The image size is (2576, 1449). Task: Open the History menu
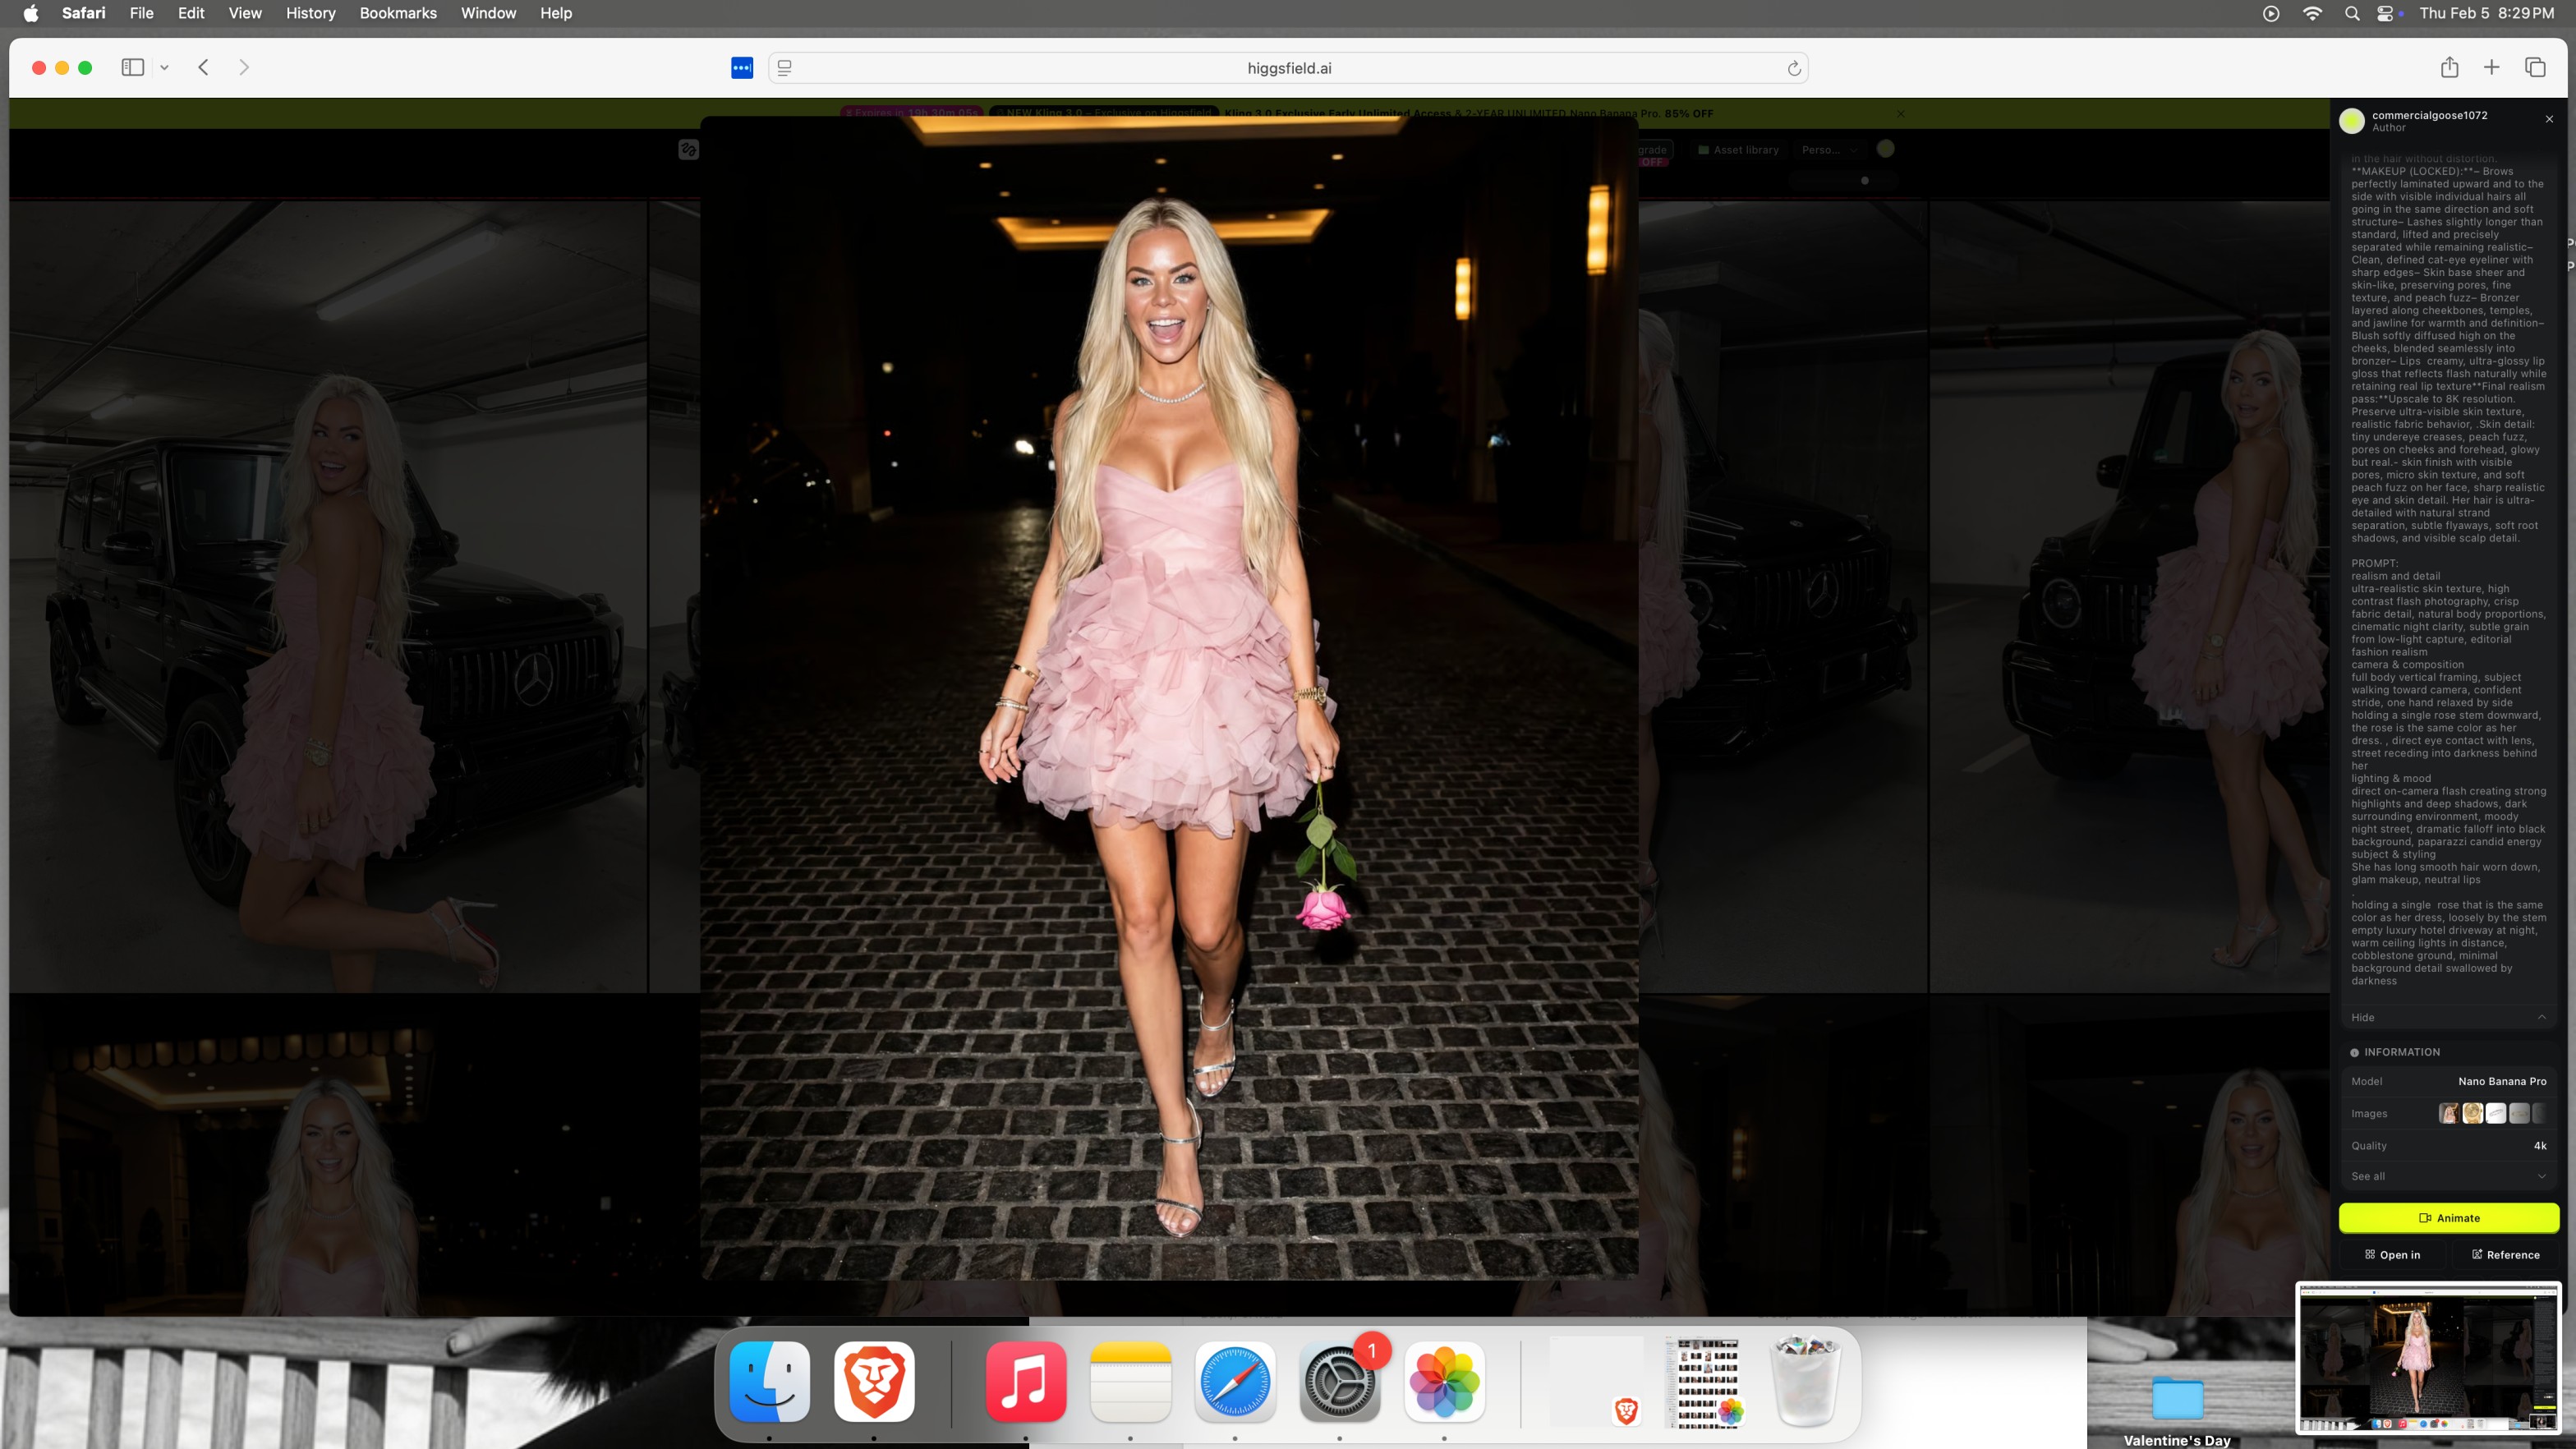(x=310, y=13)
